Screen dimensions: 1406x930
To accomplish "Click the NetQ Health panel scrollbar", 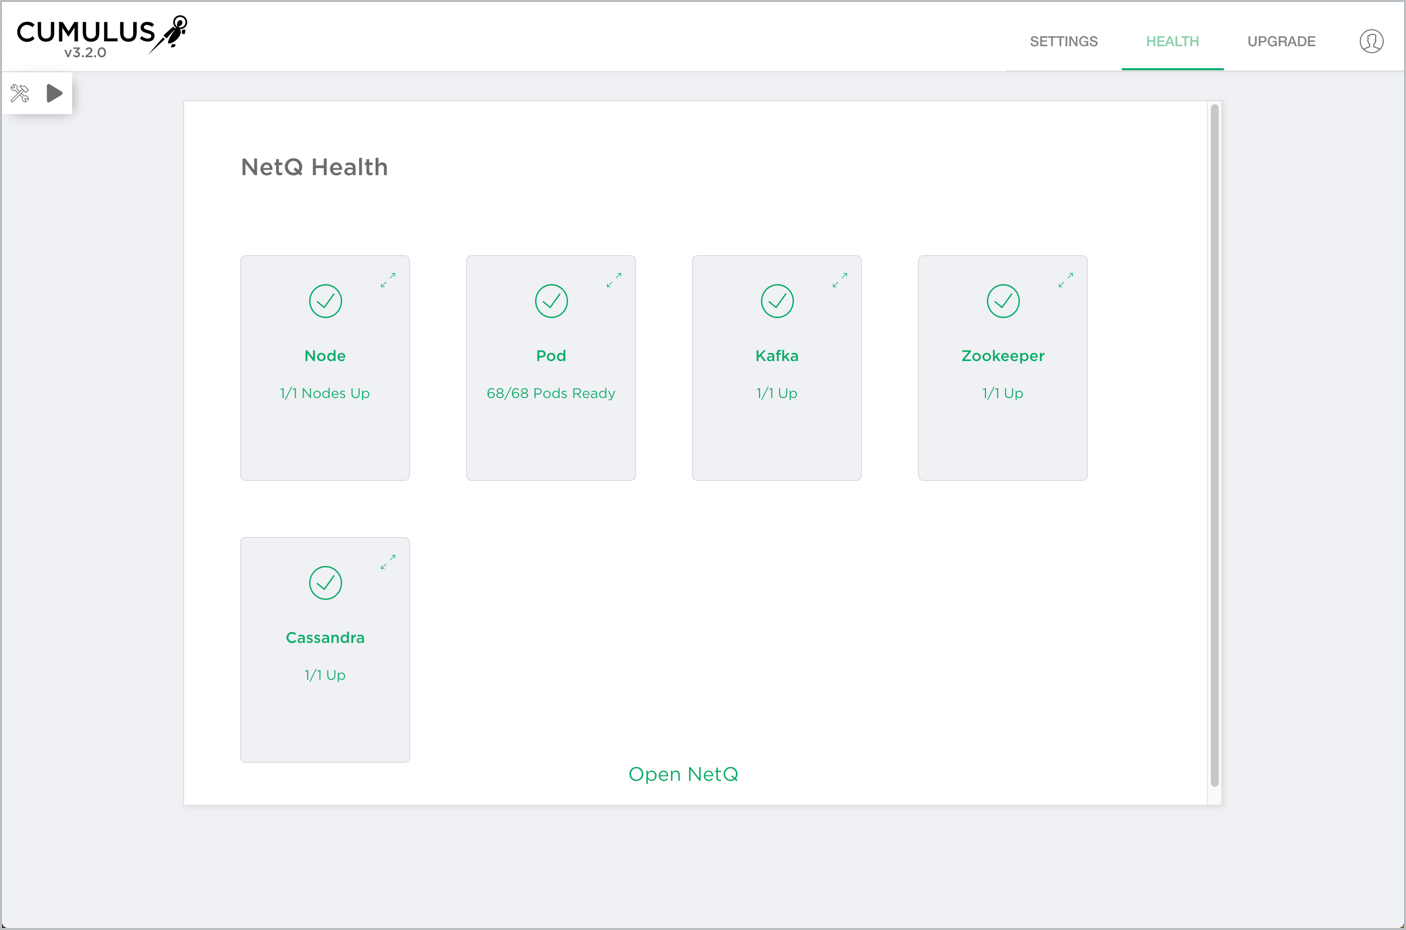I will coord(1215,445).
